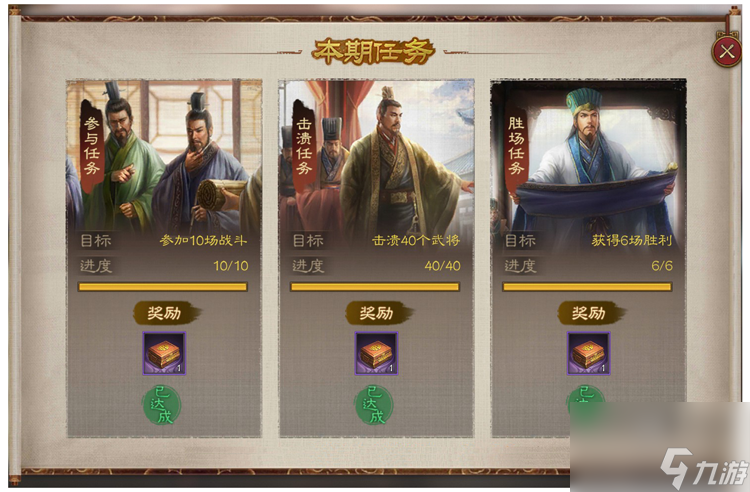
Task: Tap the 已达成 stamp on 参与任务
Action: click(162, 405)
